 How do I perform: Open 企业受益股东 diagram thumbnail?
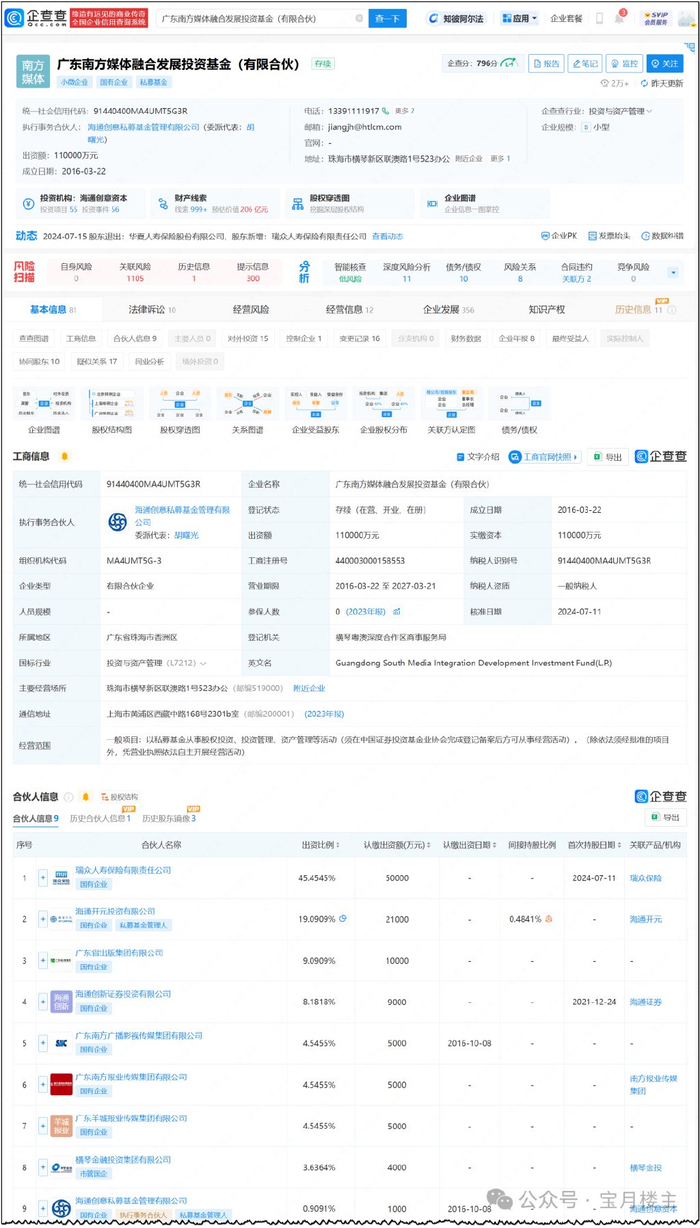click(315, 404)
